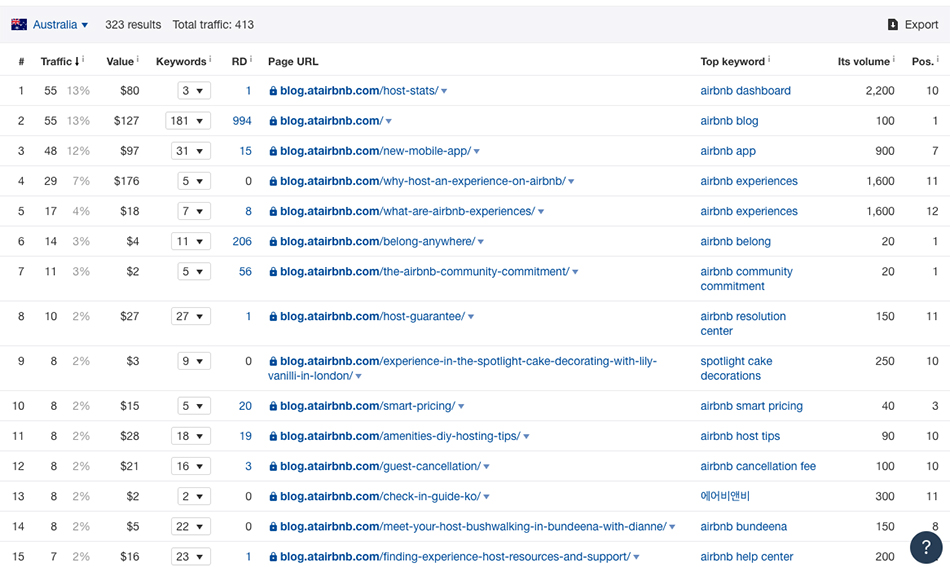Viewport: 950px width, 567px height.
Task: Click the Its volume info icon
Action: (894, 59)
